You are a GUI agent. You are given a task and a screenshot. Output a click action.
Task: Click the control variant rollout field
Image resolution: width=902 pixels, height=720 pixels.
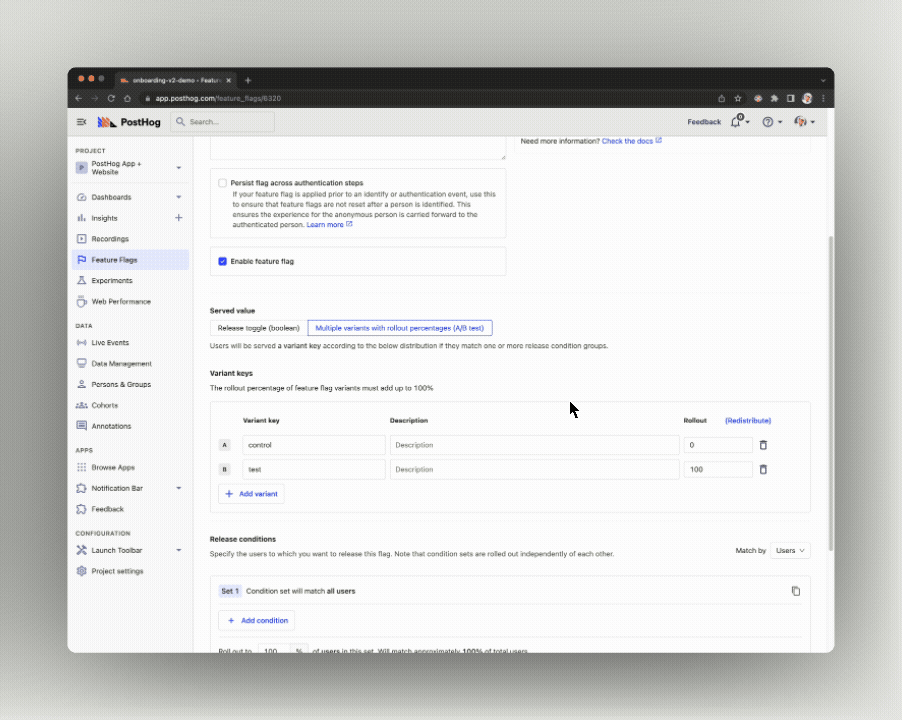click(717, 445)
